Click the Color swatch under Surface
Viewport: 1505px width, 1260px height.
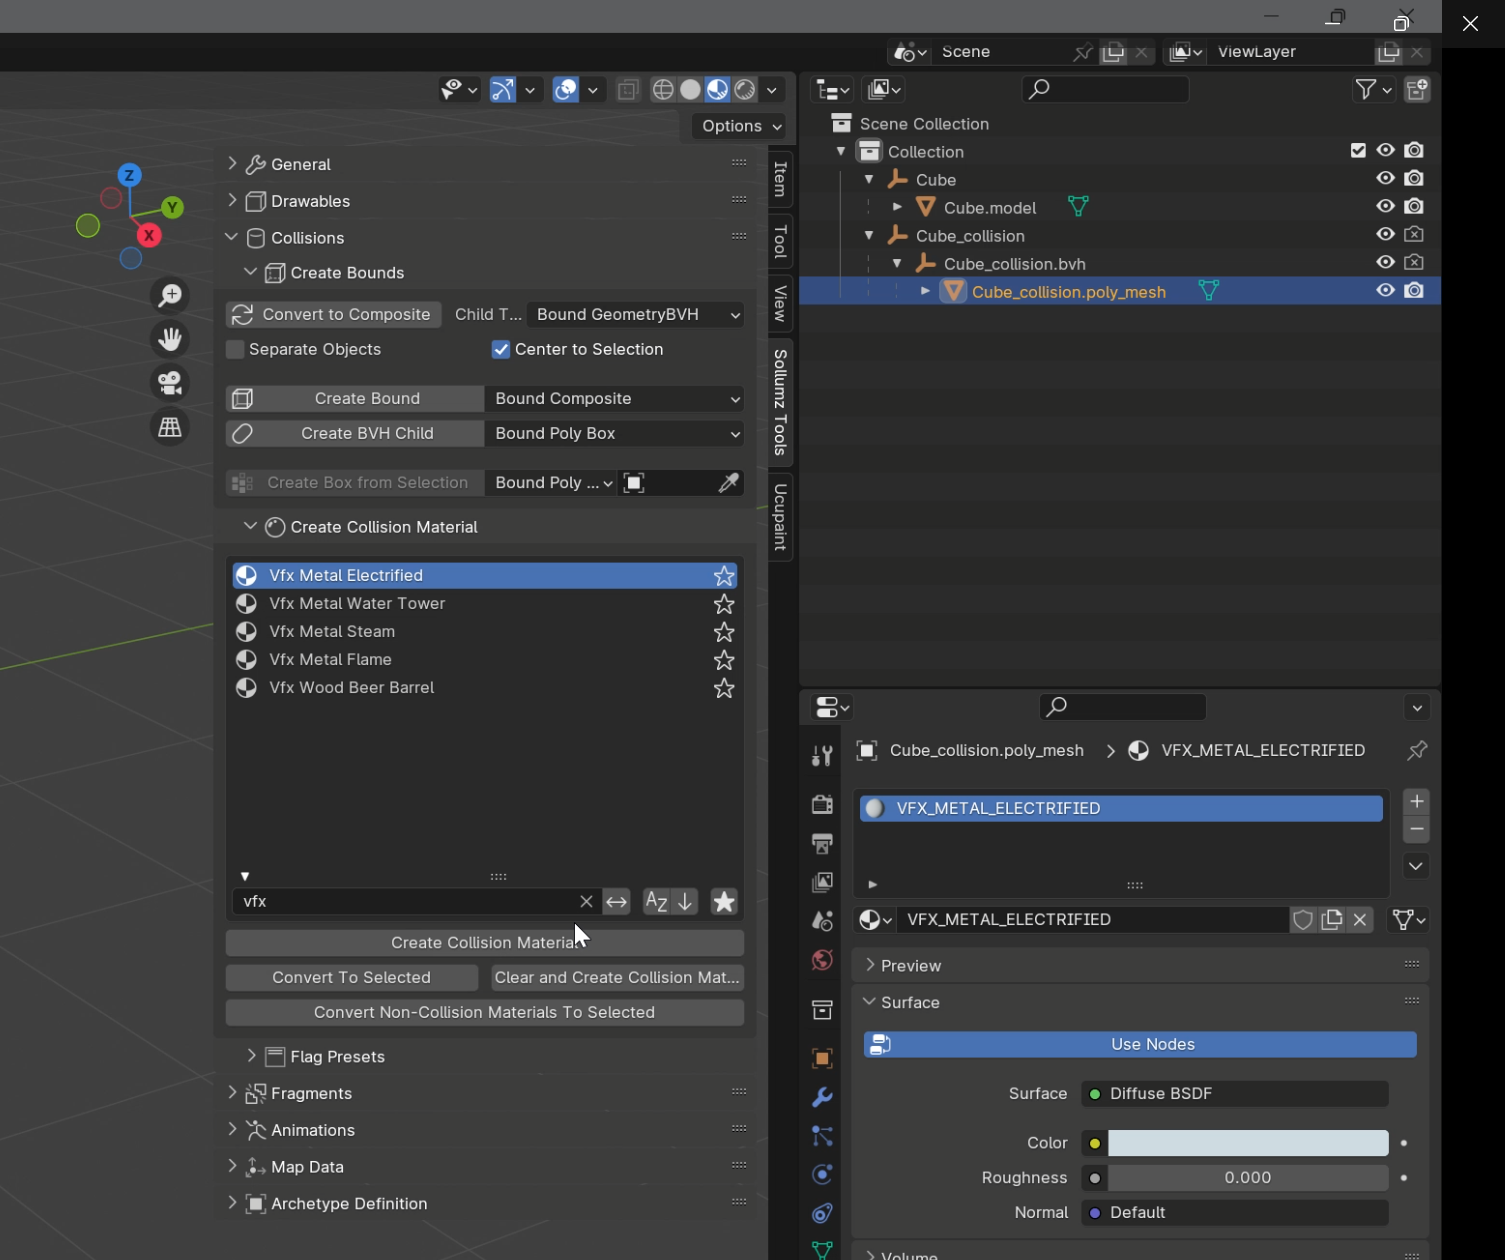(1247, 1143)
